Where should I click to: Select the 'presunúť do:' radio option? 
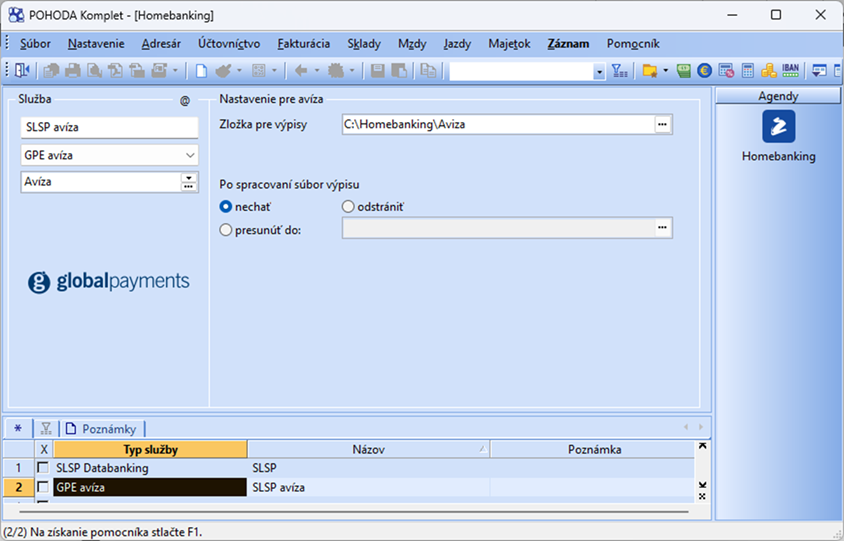226,230
